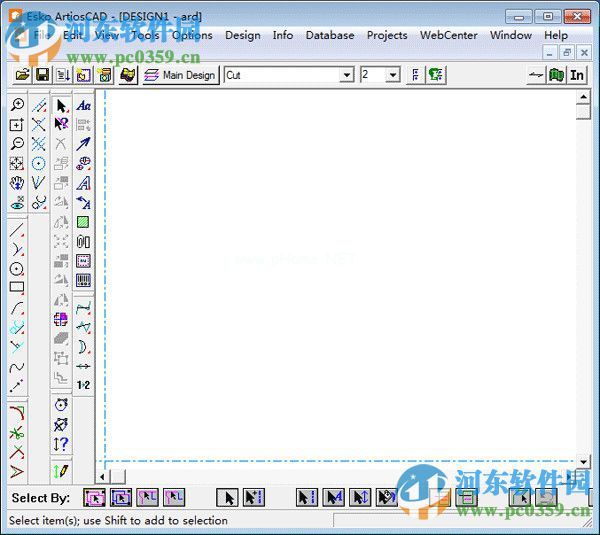Screen dimensions: 600x535
Task: Select the wavy Bezier curve tool
Action: 16,367
